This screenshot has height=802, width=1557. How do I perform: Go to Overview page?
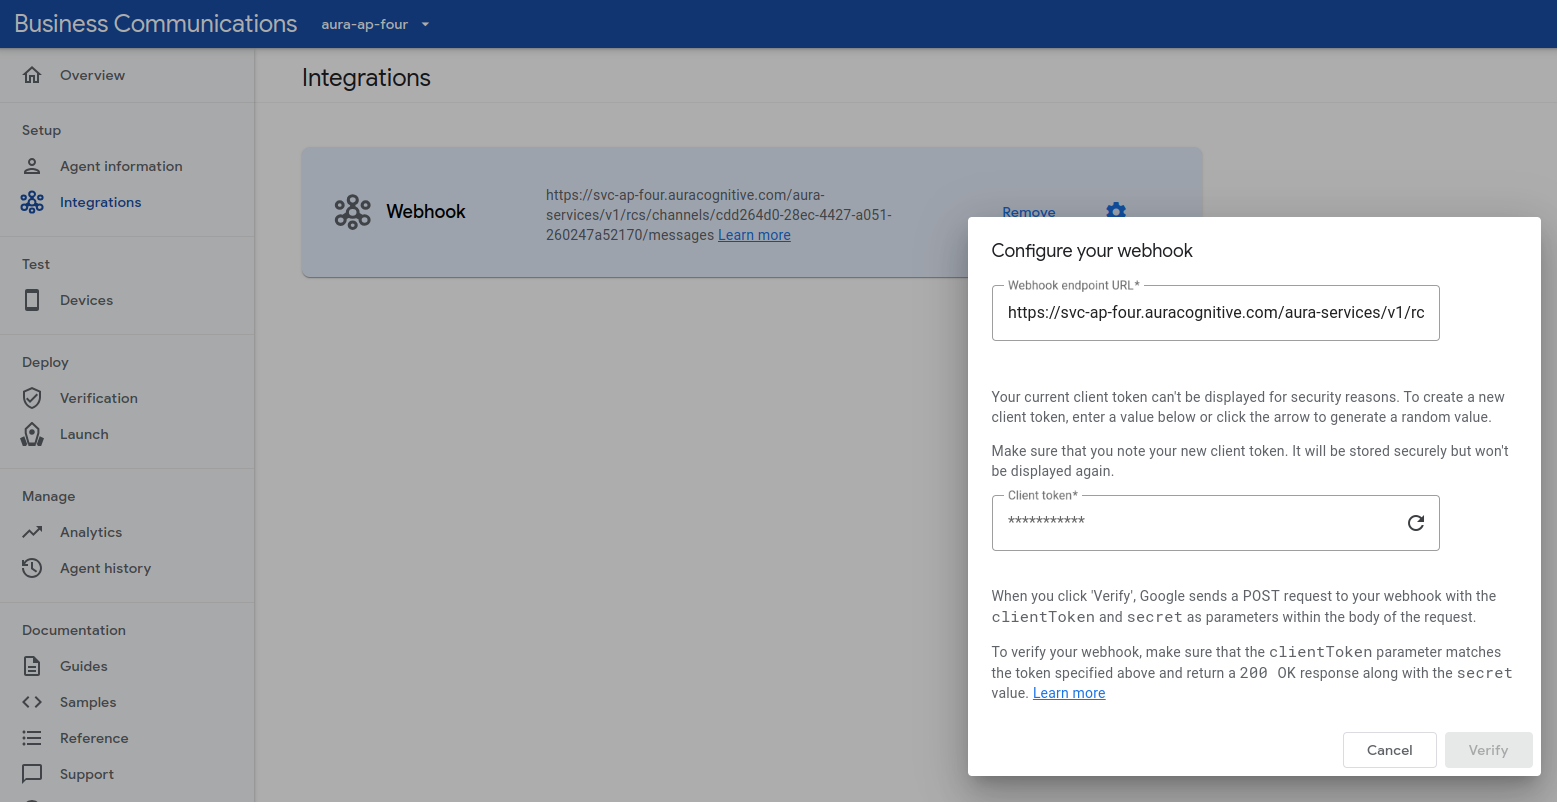point(92,75)
